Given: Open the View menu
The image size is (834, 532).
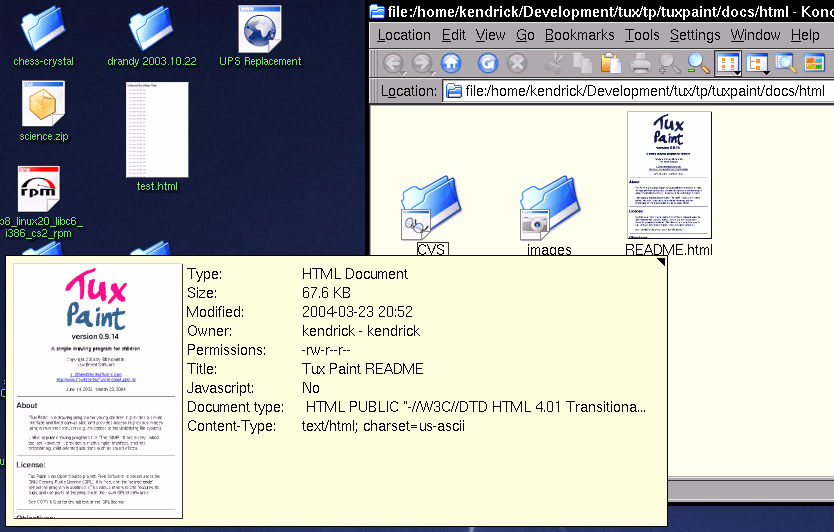Looking at the screenshot, I should pos(490,35).
